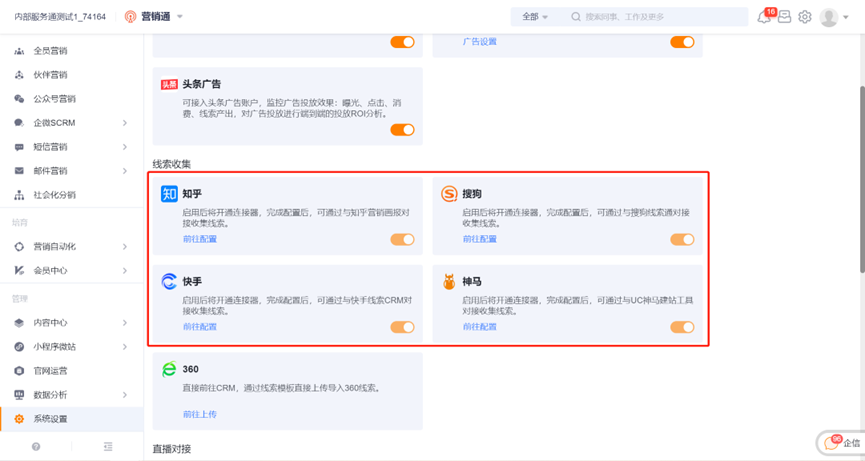
Task: Open the notification bell icon
Action: (764, 18)
